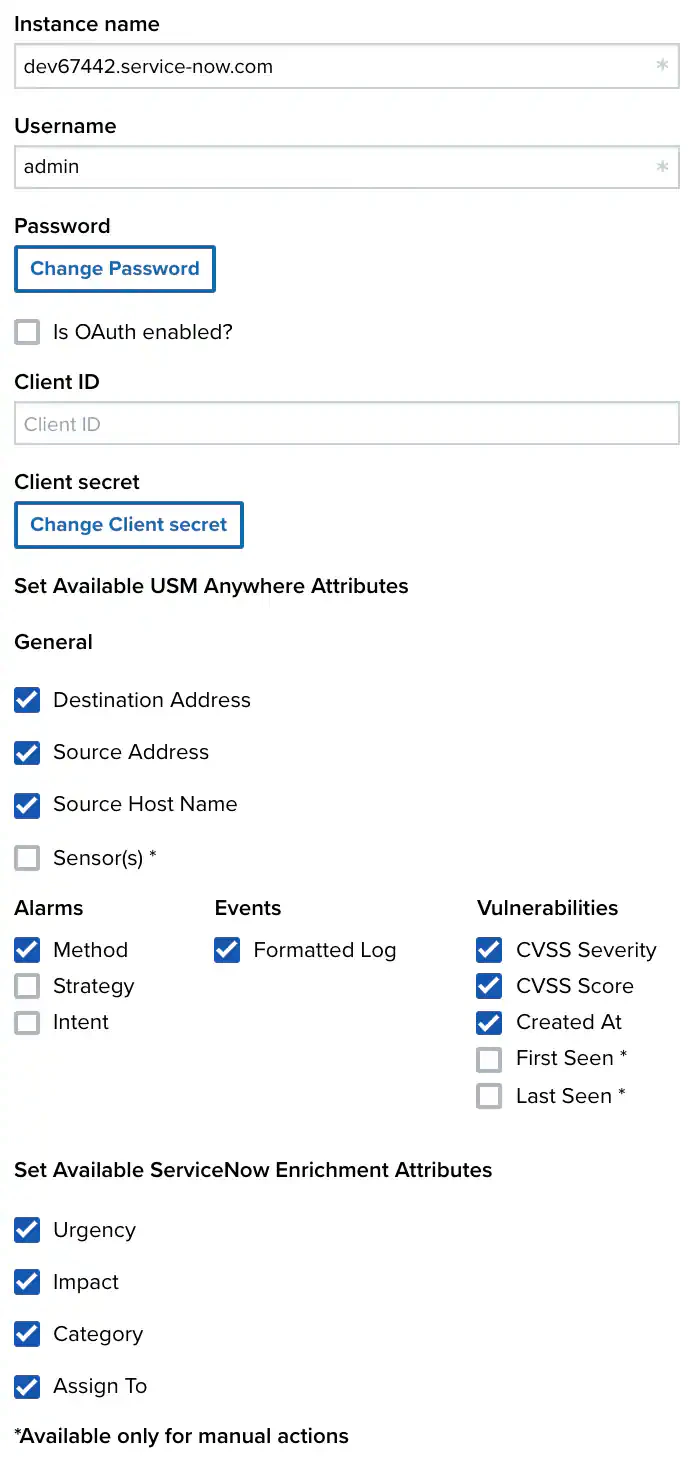Click the Client secret label
The image size is (698, 1463).
pyautogui.click(x=77, y=482)
